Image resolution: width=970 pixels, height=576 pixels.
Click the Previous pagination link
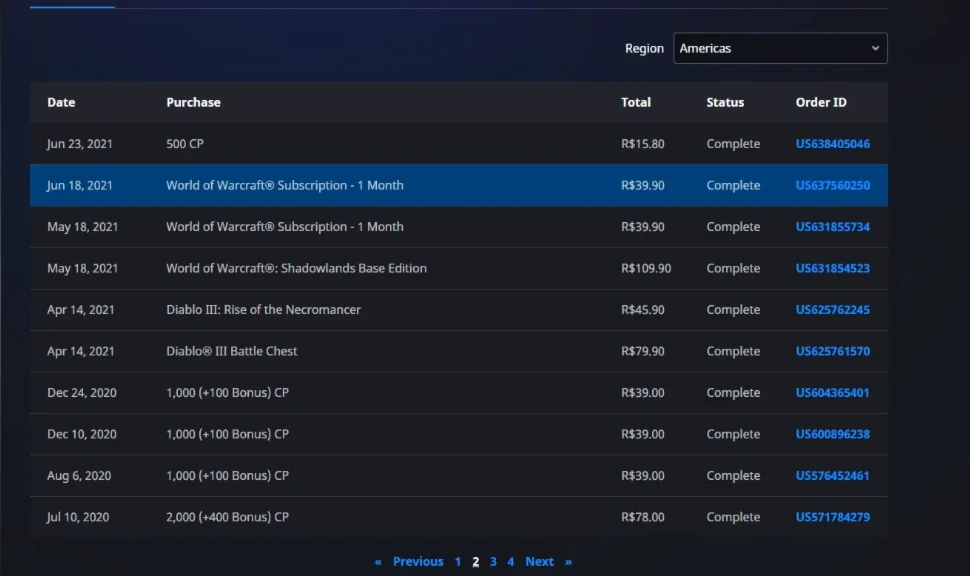tap(418, 562)
